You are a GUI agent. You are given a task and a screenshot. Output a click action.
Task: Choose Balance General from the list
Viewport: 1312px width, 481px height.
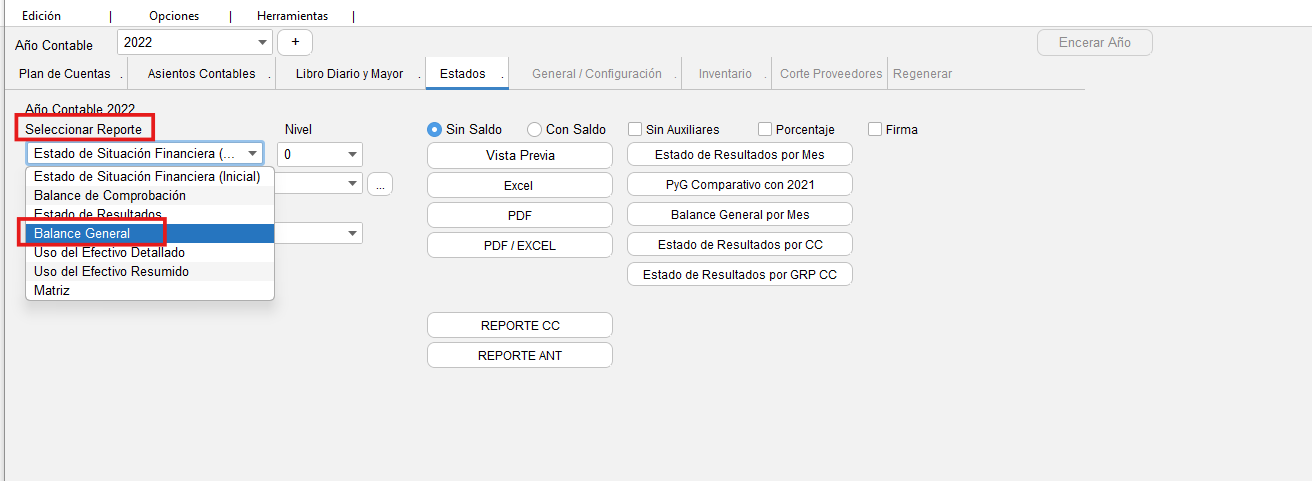click(x=82, y=233)
